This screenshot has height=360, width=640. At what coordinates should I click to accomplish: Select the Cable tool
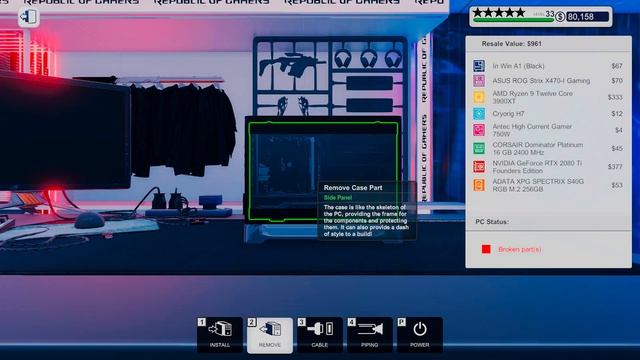click(320, 335)
